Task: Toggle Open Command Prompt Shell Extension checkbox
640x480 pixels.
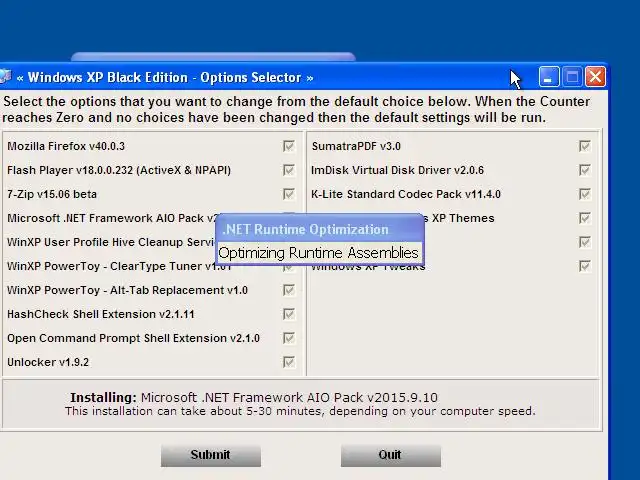Action: click(x=289, y=338)
